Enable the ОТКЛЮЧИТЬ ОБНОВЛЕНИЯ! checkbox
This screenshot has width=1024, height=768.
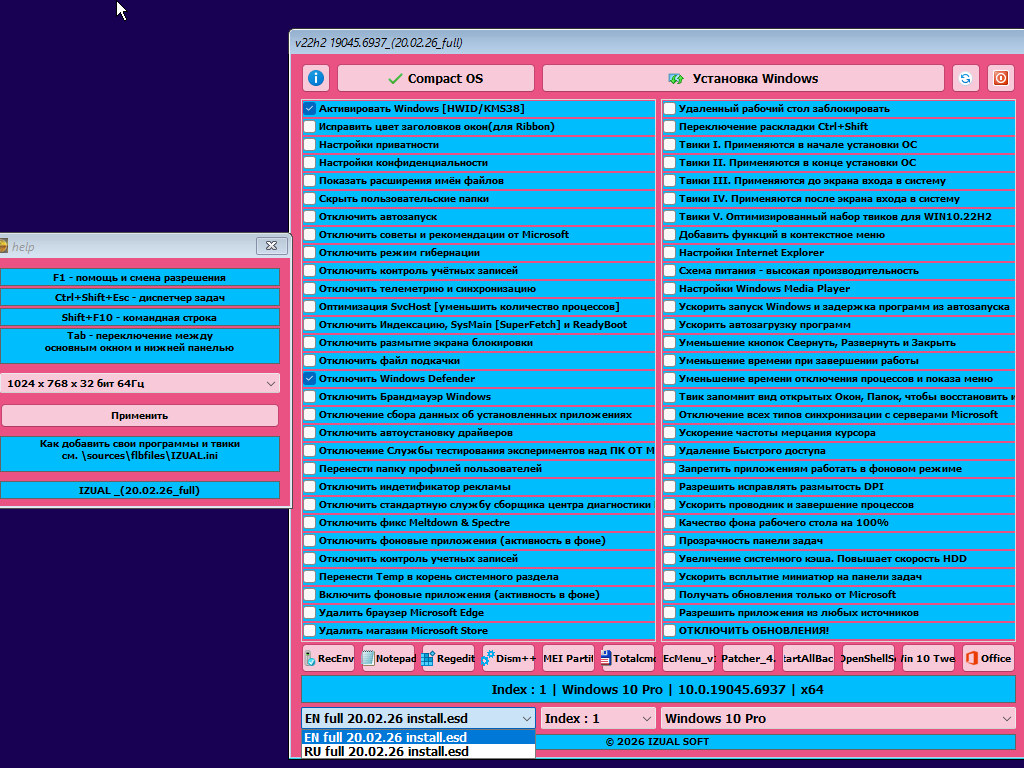tap(669, 631)
